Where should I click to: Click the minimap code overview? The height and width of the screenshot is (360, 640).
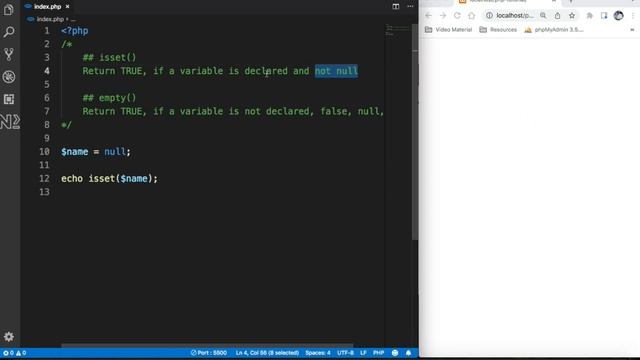(x=397, y=31)
